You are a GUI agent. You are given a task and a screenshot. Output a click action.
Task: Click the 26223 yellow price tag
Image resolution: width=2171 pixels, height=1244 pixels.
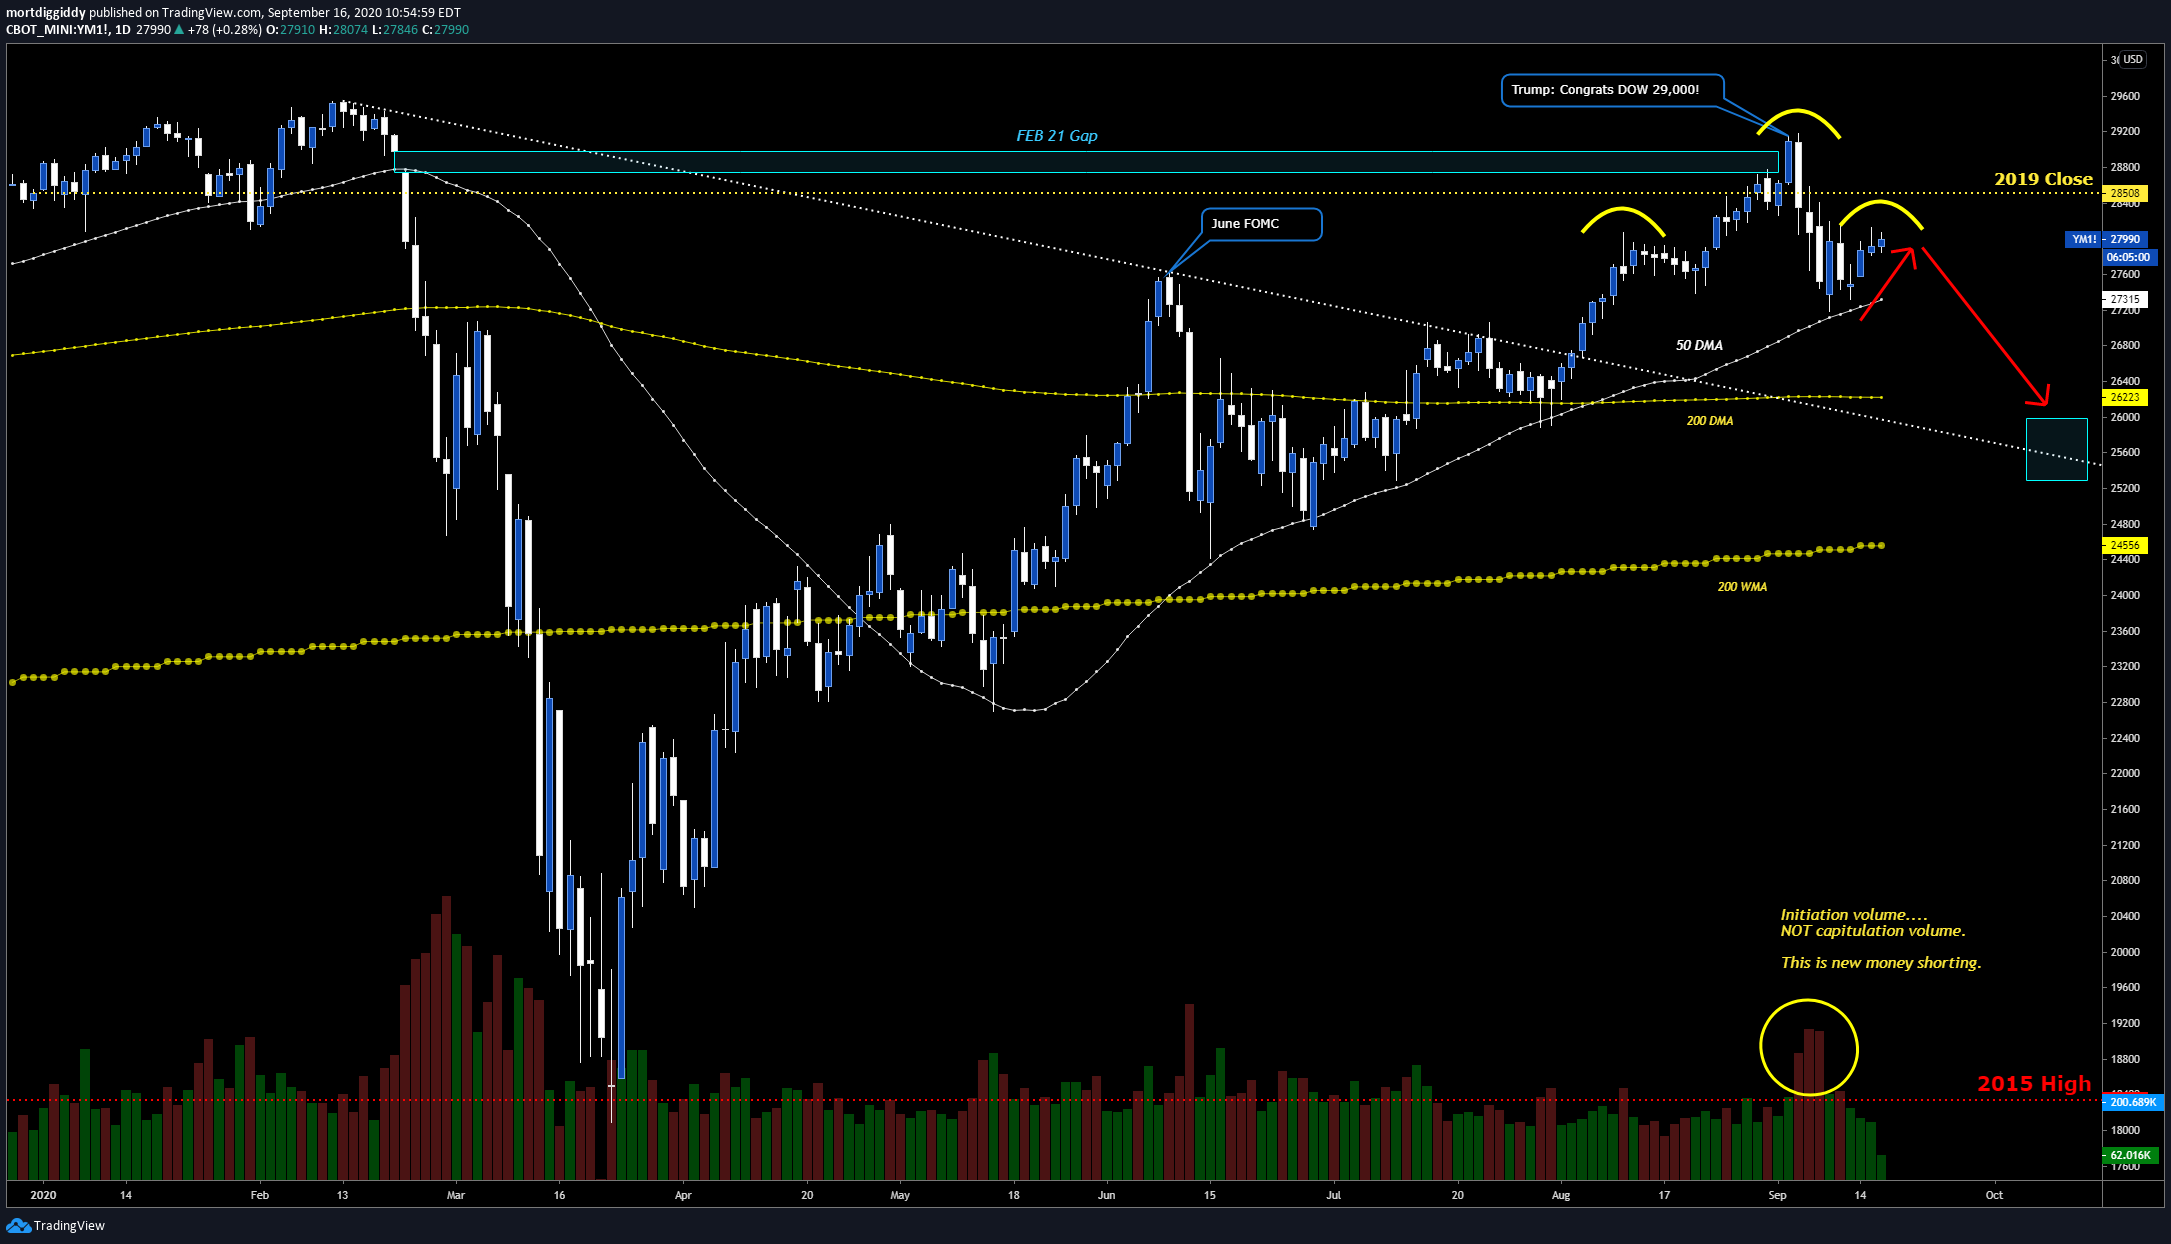pos(2124,398)
